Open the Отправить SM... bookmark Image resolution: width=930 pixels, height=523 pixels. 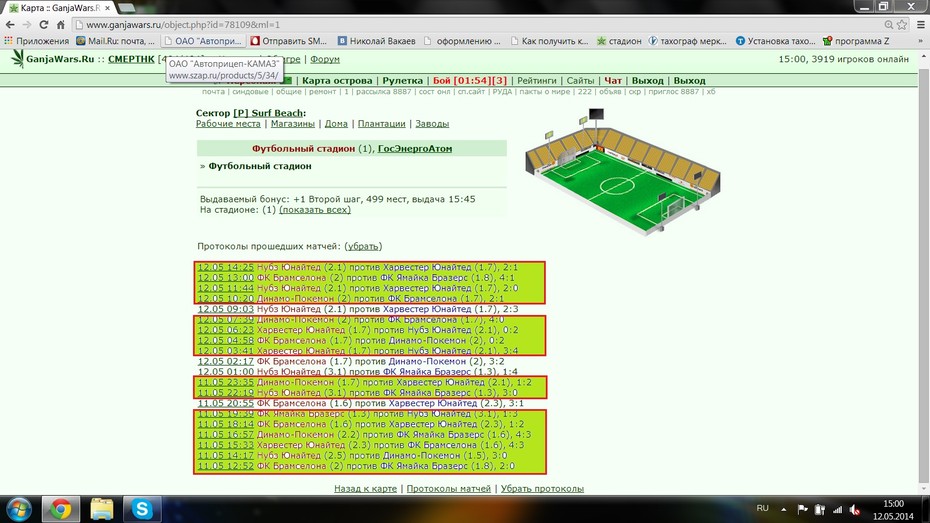(x=289, y=41)
